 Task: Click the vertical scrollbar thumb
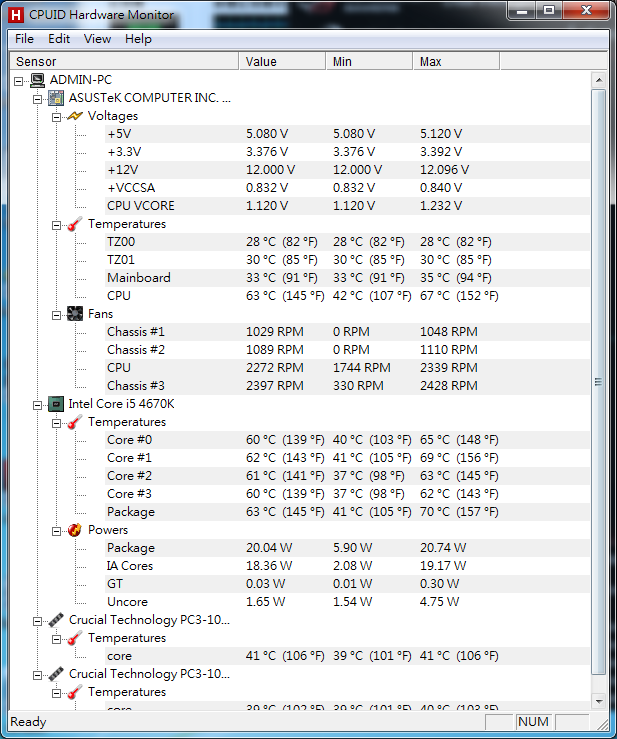click(x=599, y=382)
